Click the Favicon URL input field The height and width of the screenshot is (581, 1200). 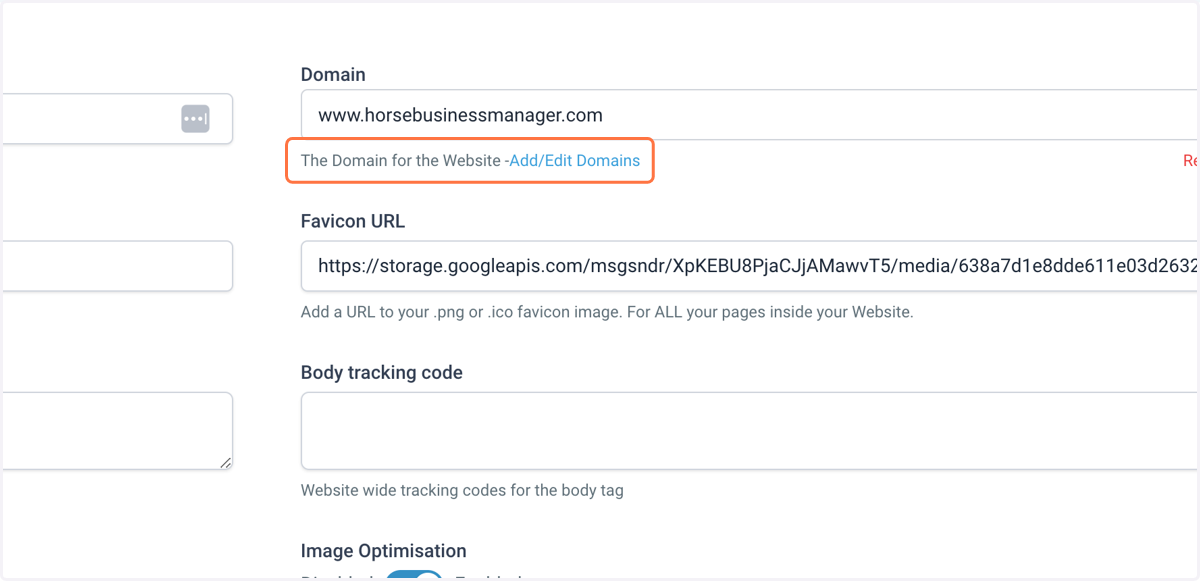tap(750, 266)
